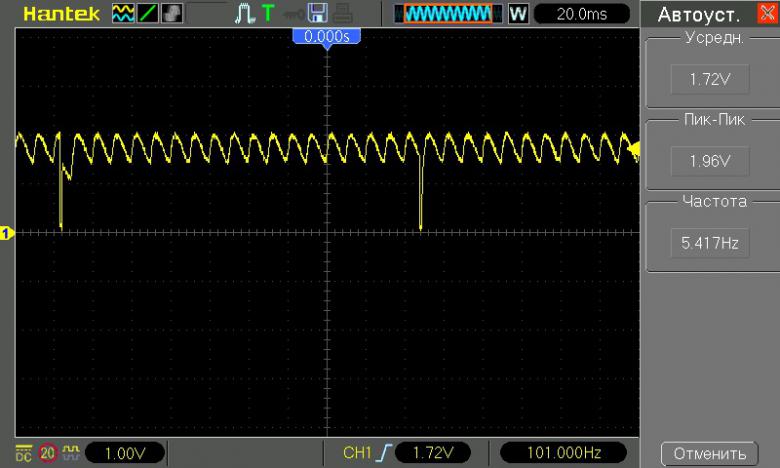Click the grayed-out printer icon

(x=343, y=13)
